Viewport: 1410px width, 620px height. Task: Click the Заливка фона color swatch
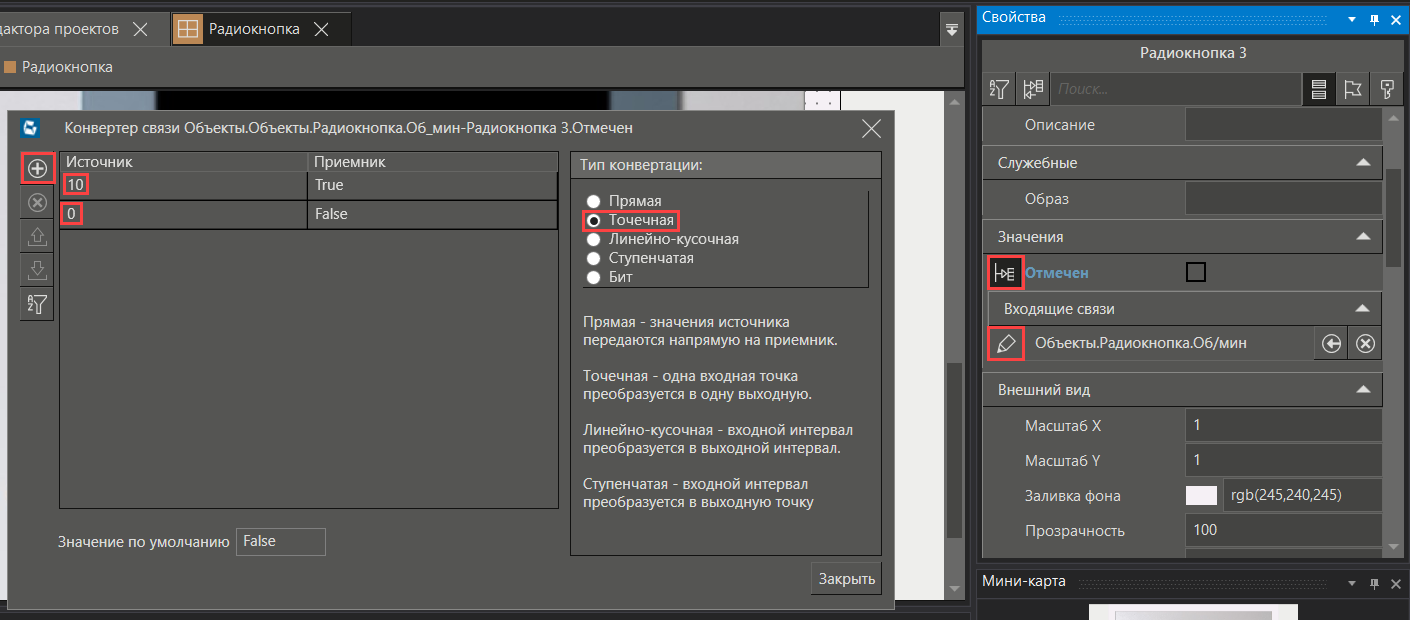pyautogui.click(x=1201, y=496)
